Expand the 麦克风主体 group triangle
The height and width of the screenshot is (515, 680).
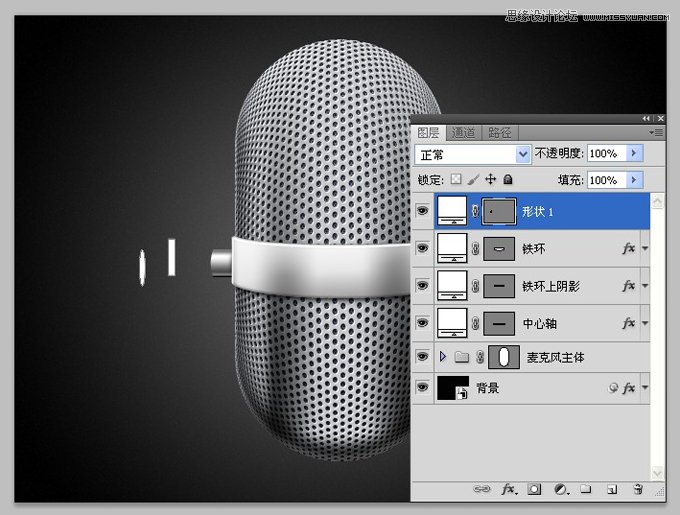[443, 357]
